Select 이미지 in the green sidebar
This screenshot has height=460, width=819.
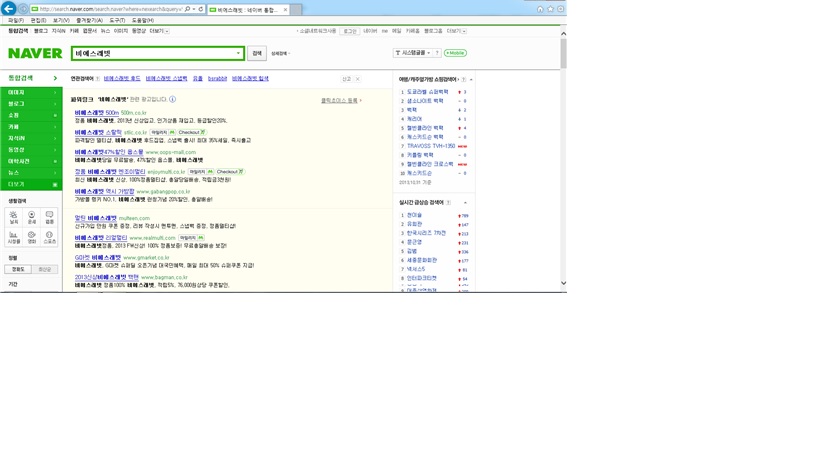point(31,92)
